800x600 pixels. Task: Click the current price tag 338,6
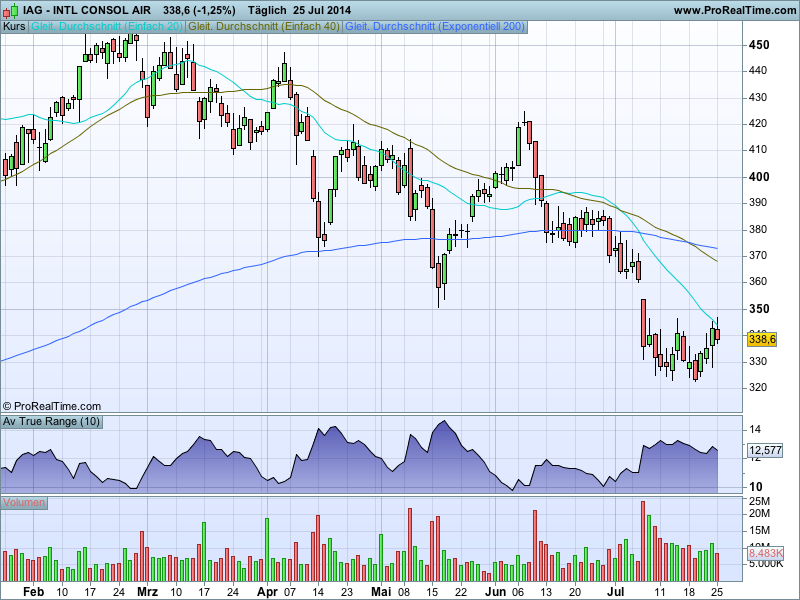point(762,339)
